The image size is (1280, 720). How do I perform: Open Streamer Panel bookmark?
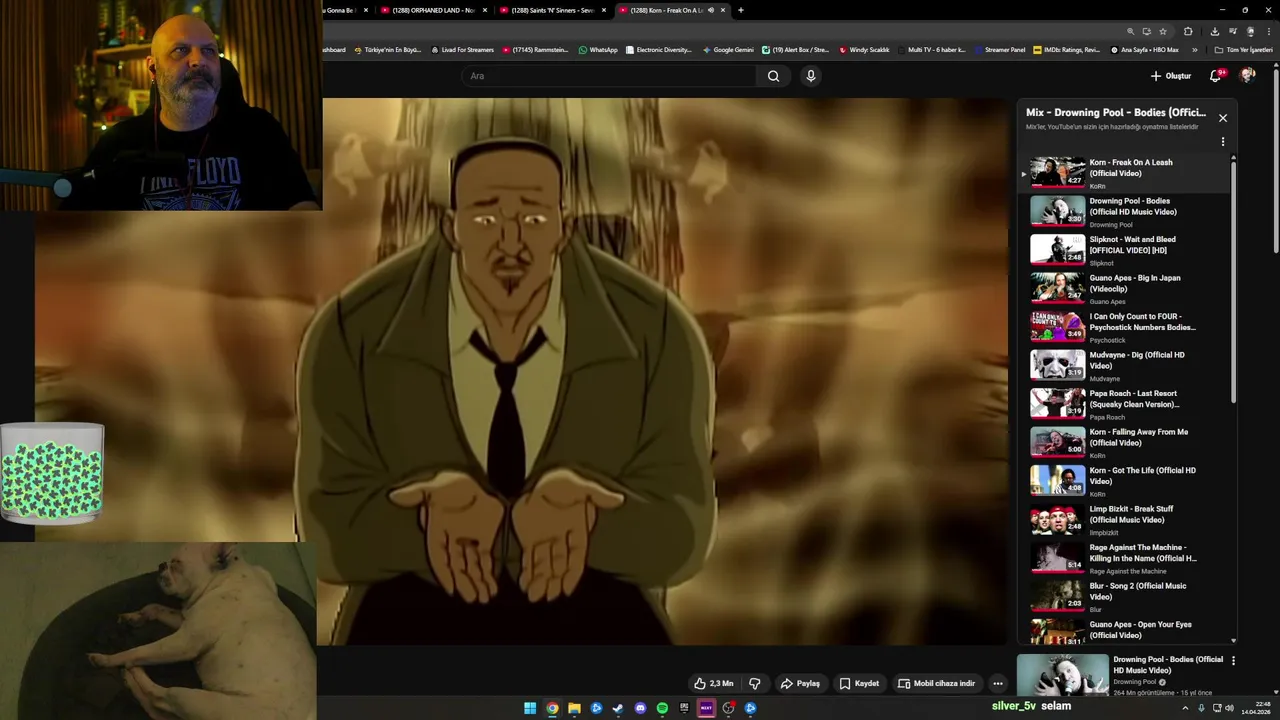[999, 50]
